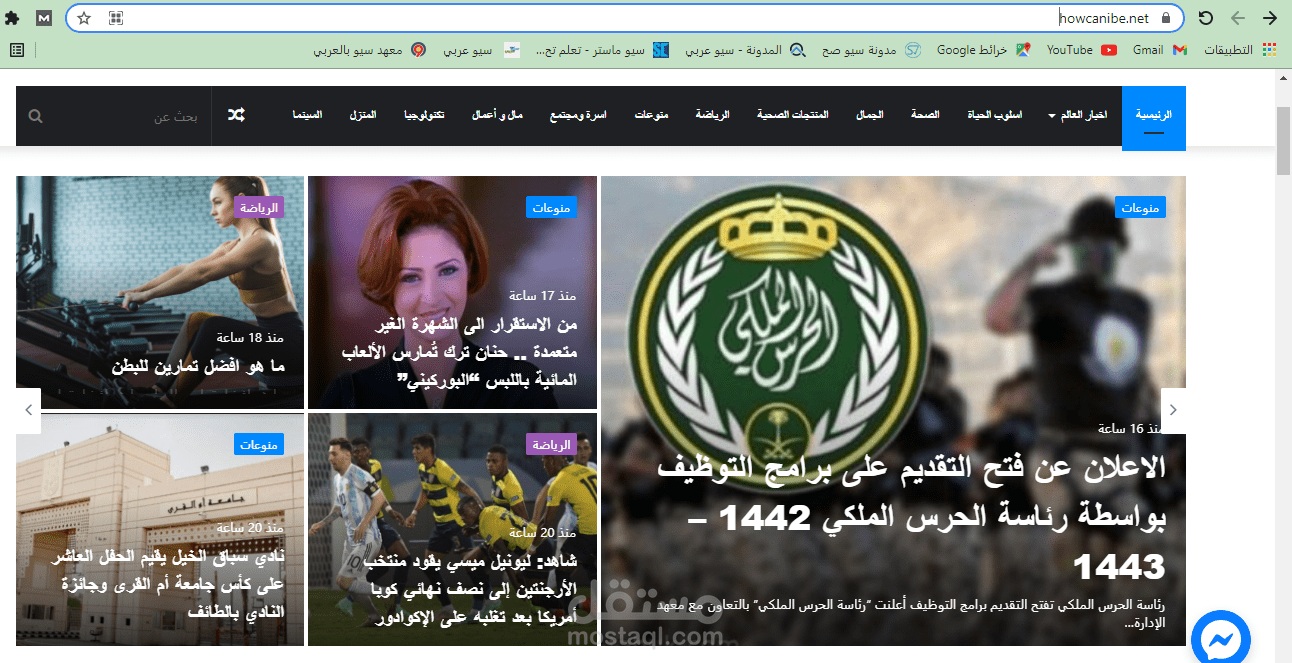The width and height of the screenshot is (1292, 663).
Task: Click the random article shuffle icon
Action: coord(236,115)
